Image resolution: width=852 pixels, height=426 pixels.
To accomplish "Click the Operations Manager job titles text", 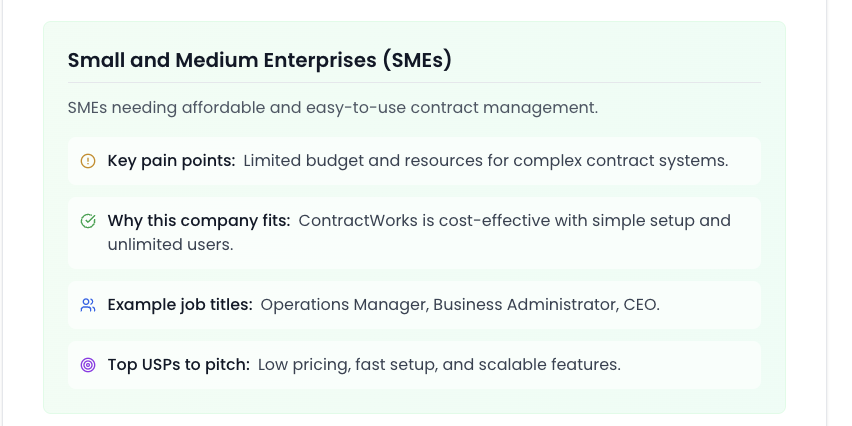I will tap(460, 305).
